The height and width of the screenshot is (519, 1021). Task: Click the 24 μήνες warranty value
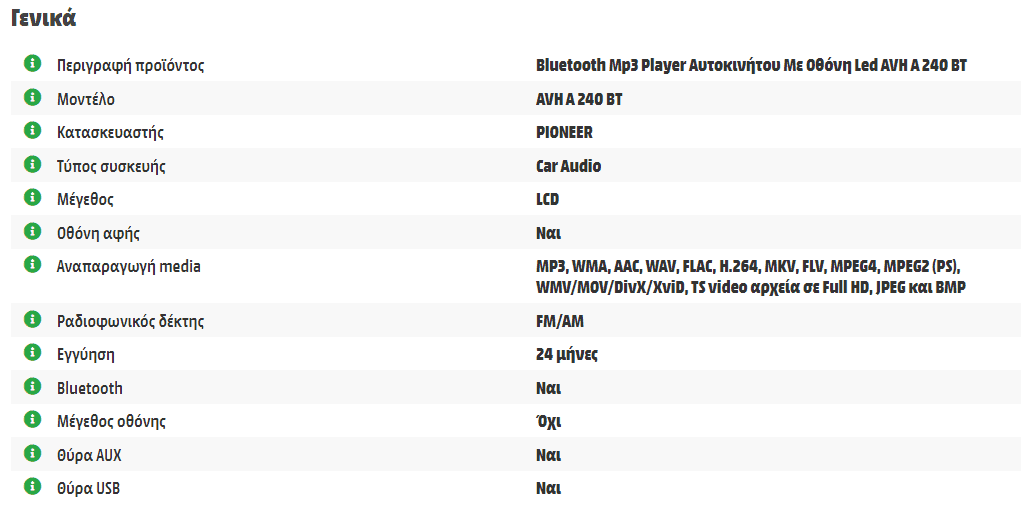566,354
